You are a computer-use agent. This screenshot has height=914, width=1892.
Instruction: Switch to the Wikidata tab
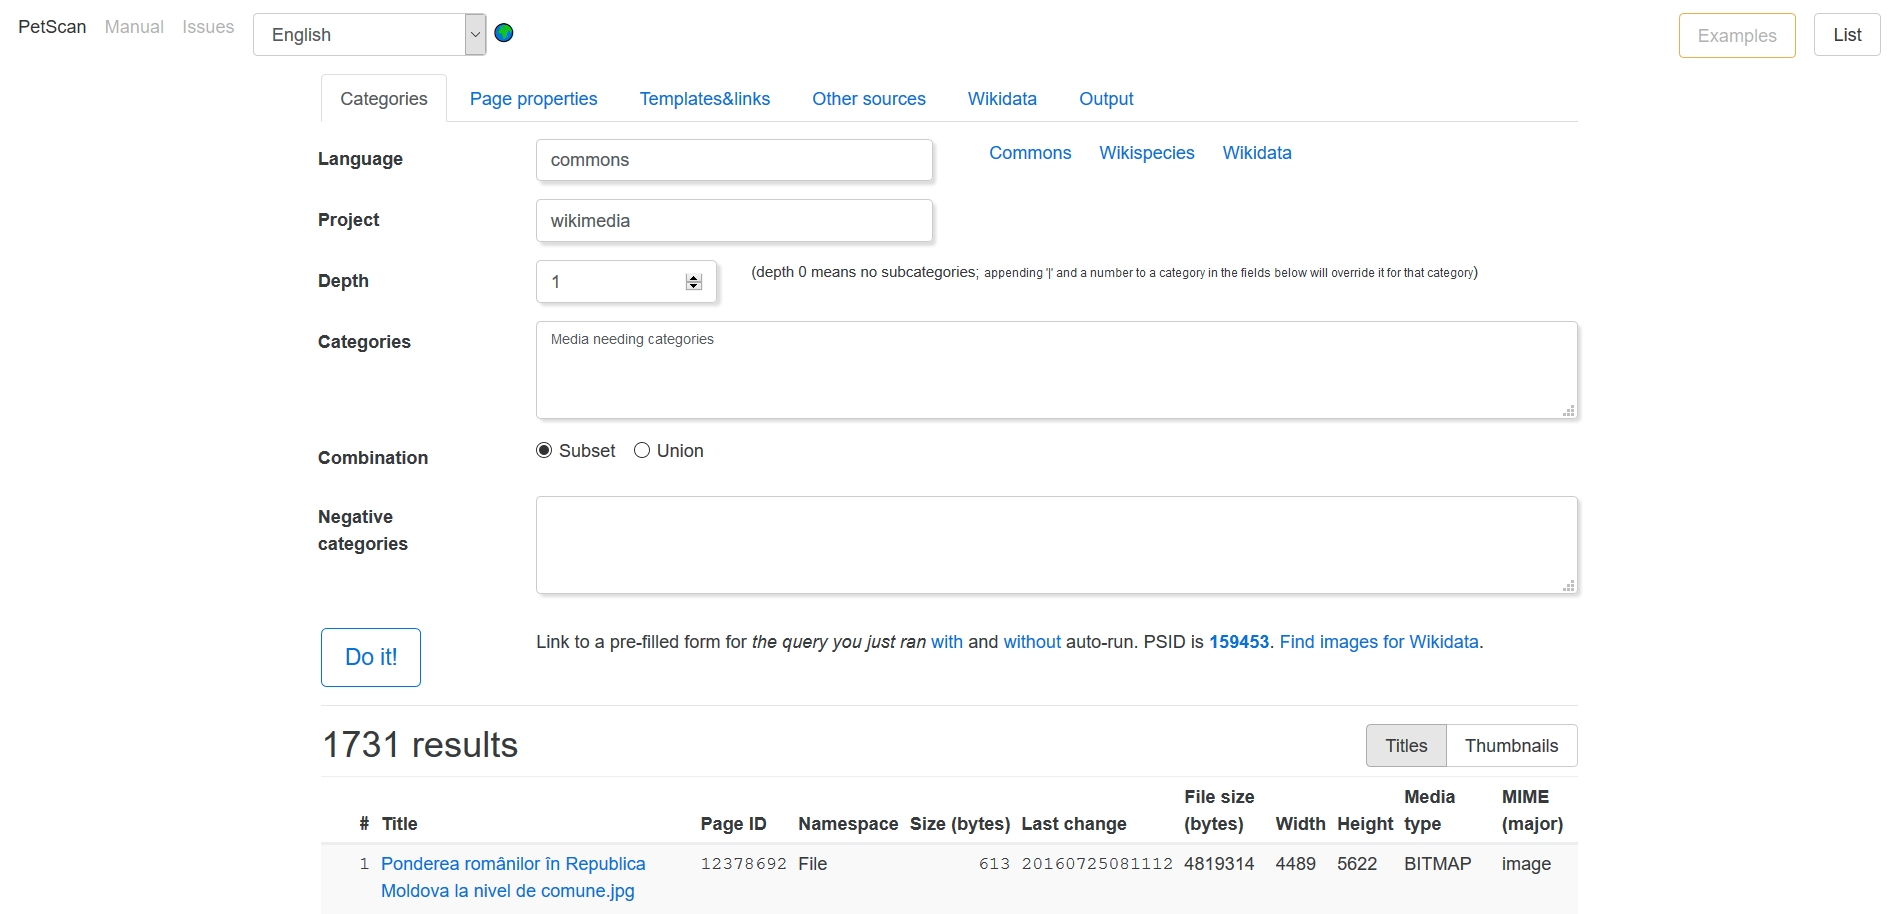[x=1001, y=99]
